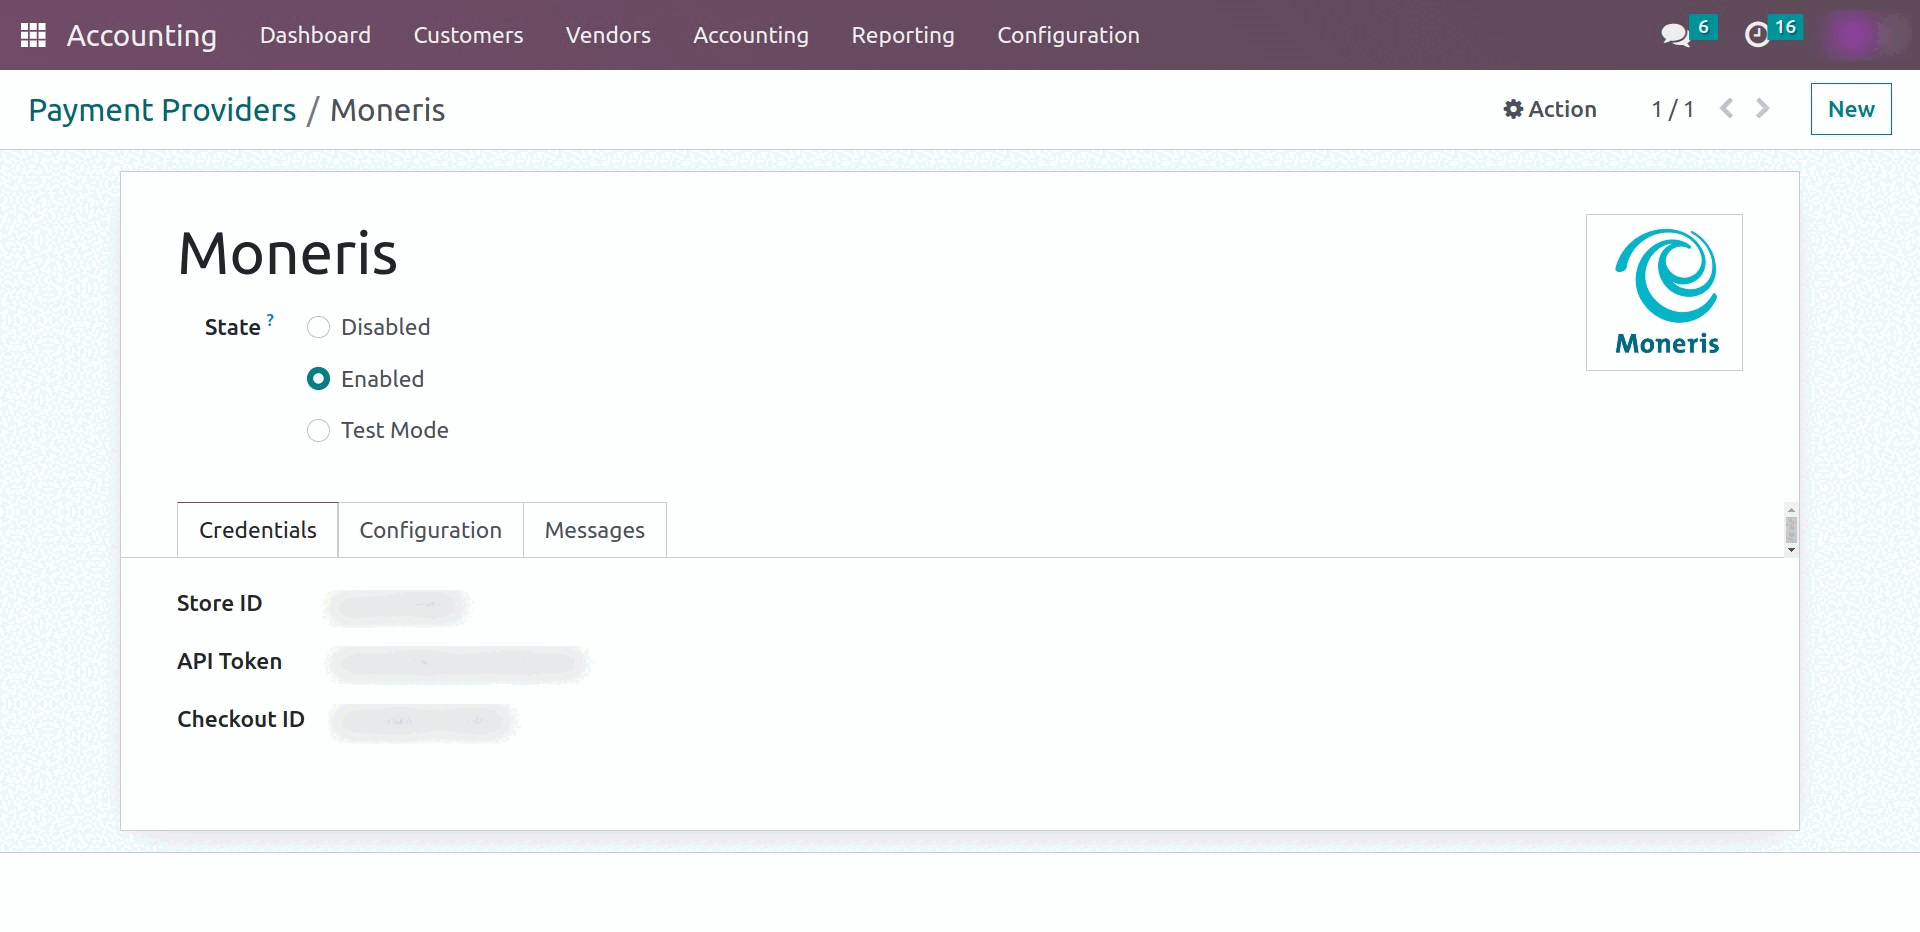Navigate to Payment Providers breadcrumb

tap(162, 110)
